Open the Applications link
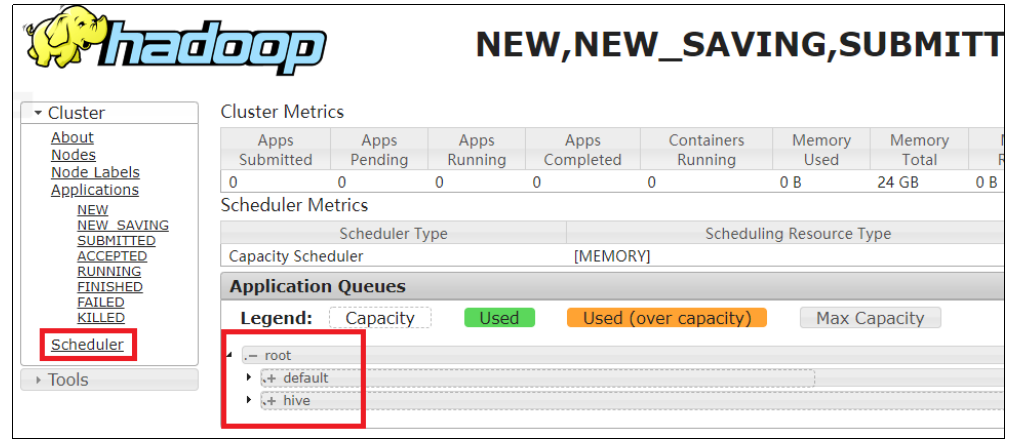The height and width of the screenshot is (446, 1017). (x=95, y=190)
